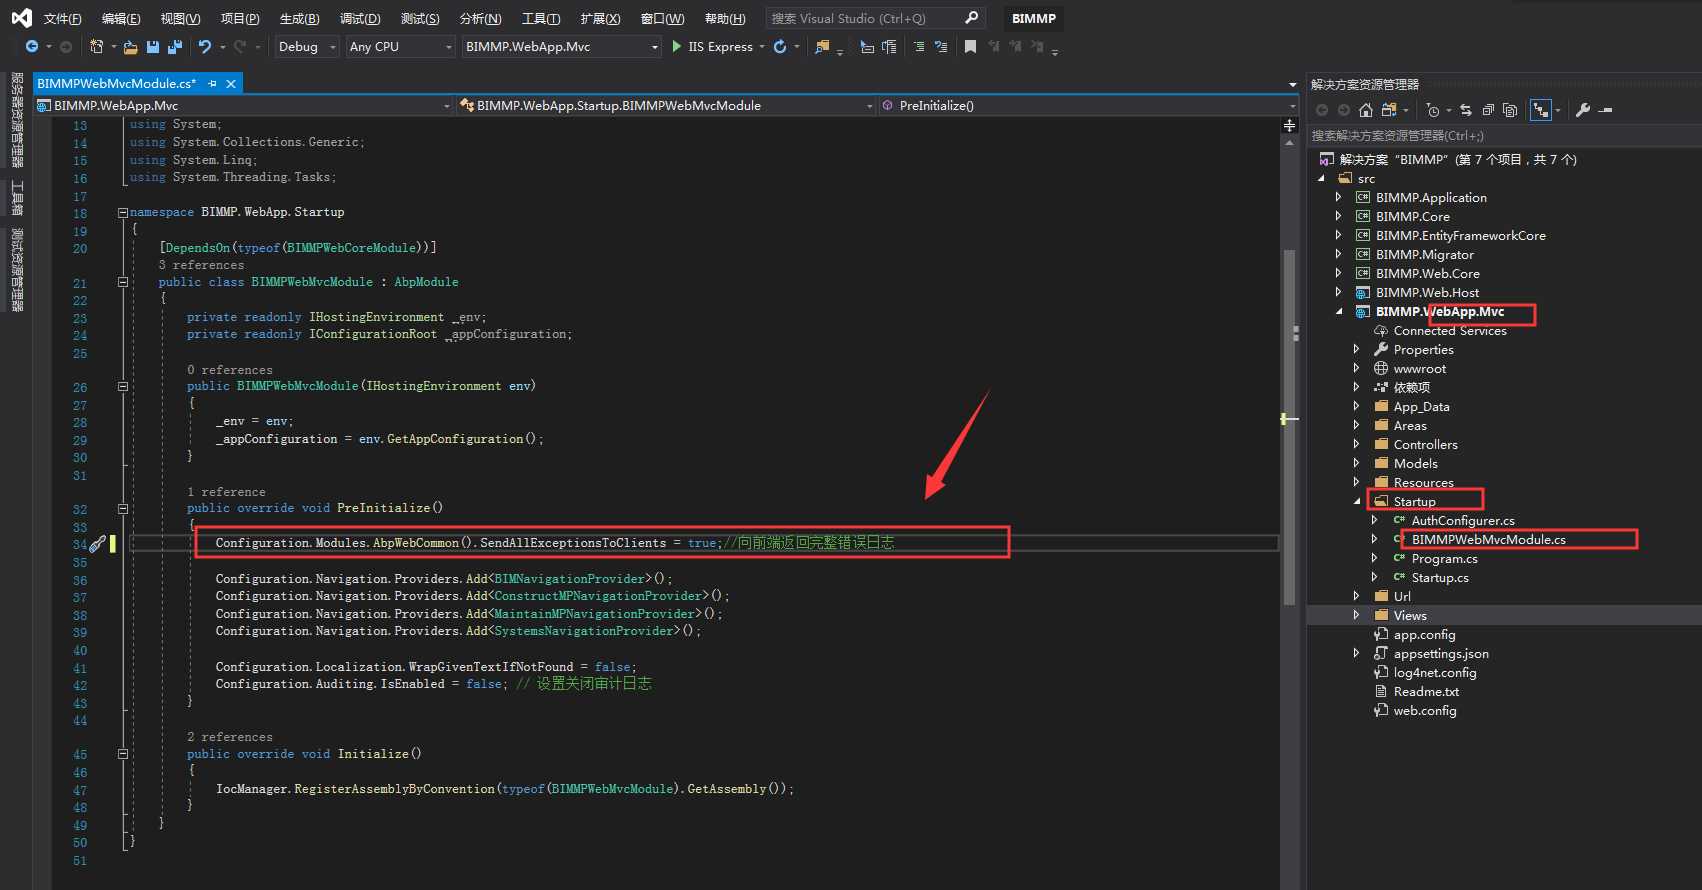
Task: Click the Undo arrow icon
Action: 205,46
